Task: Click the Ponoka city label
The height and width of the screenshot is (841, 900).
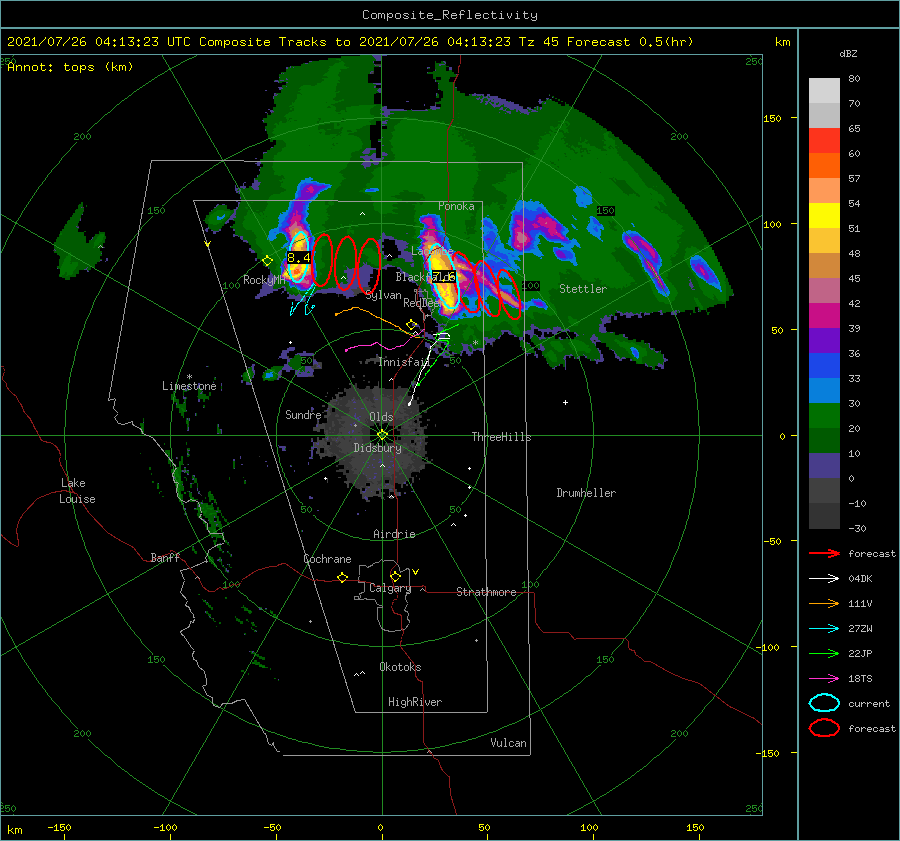Action: click(456, 206)
